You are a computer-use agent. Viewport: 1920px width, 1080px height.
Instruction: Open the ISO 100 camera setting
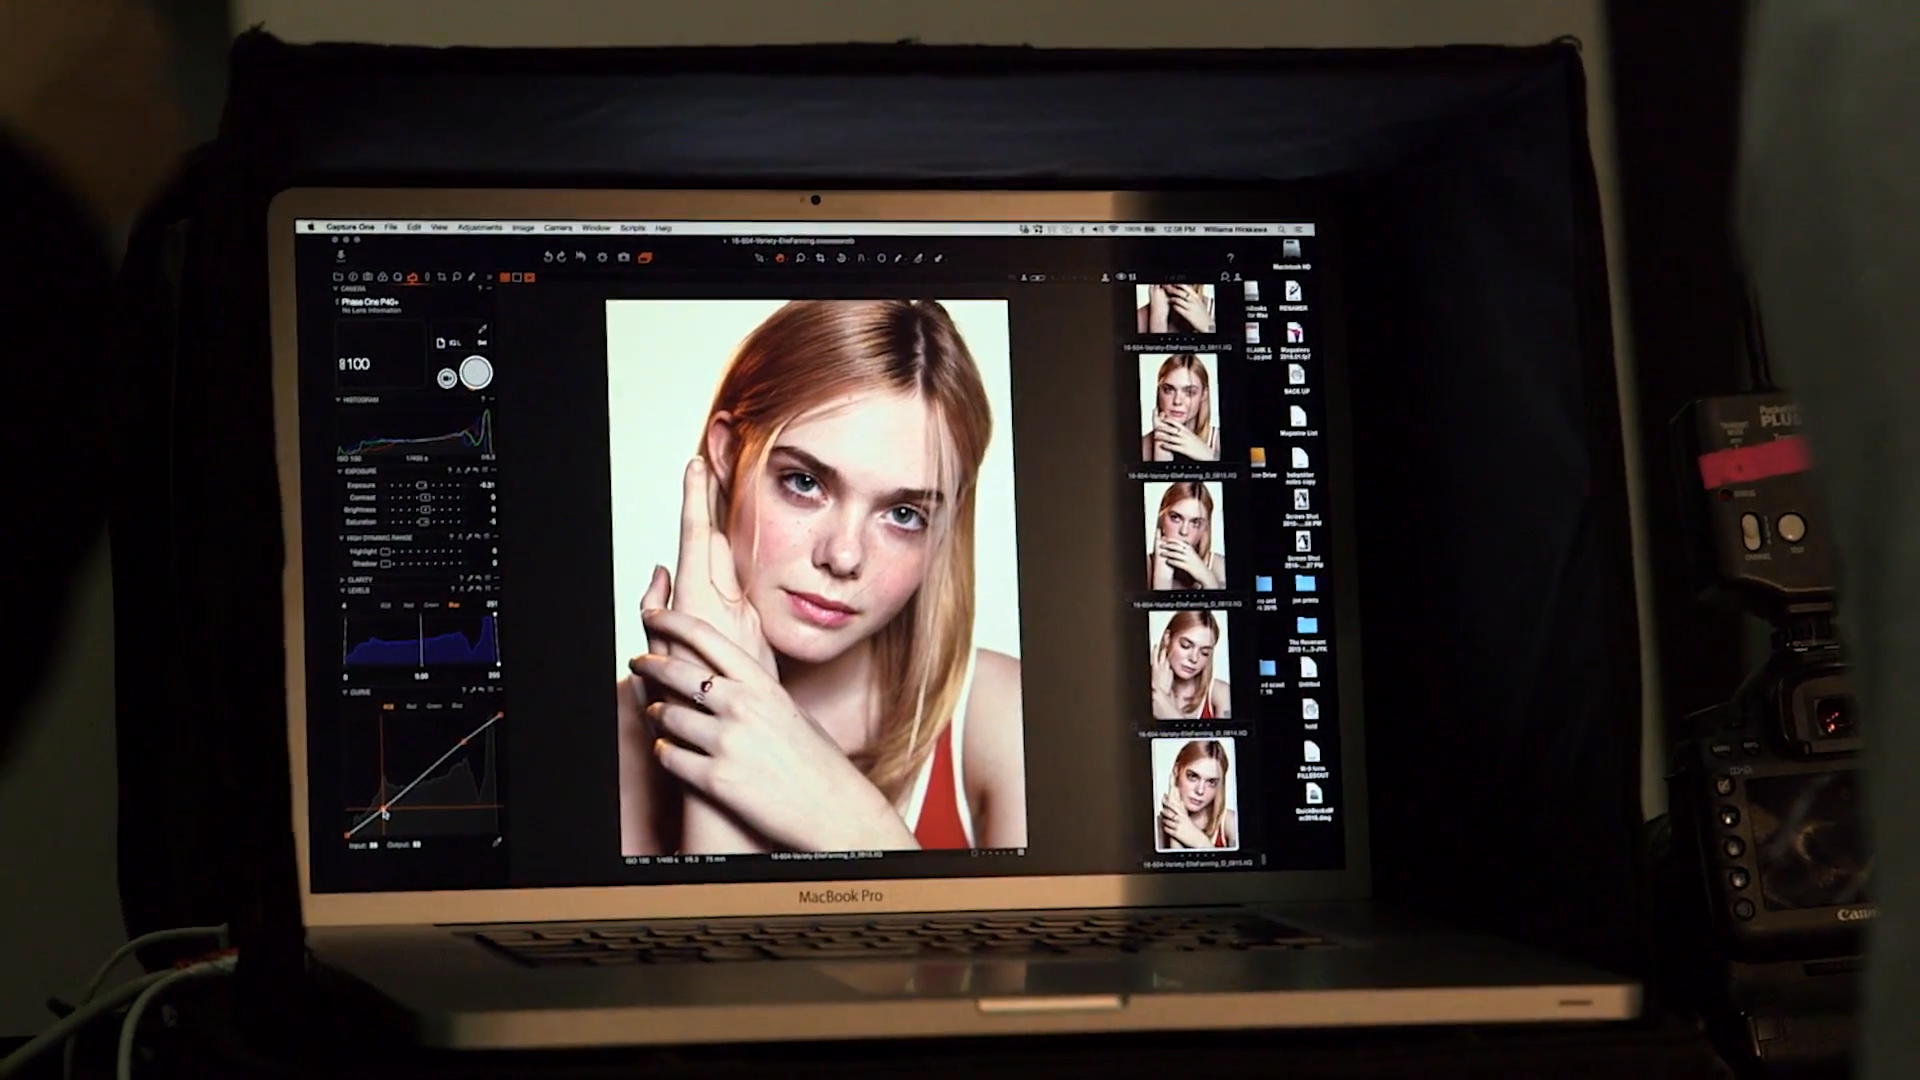coord(355,364)
